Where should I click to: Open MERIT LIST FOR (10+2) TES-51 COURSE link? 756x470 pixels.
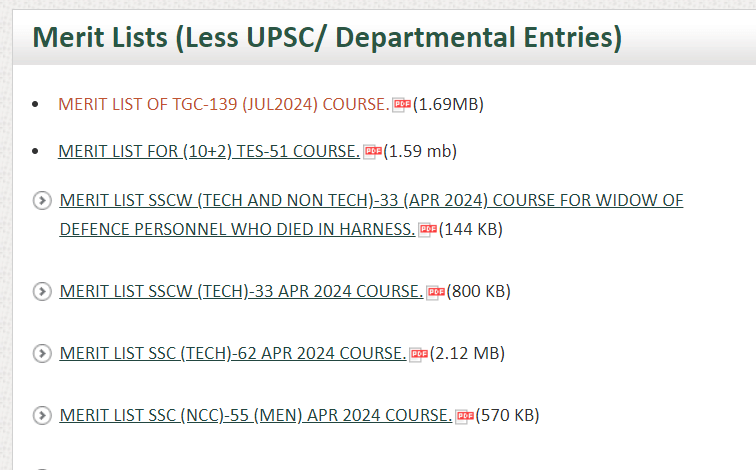(209, 151)
